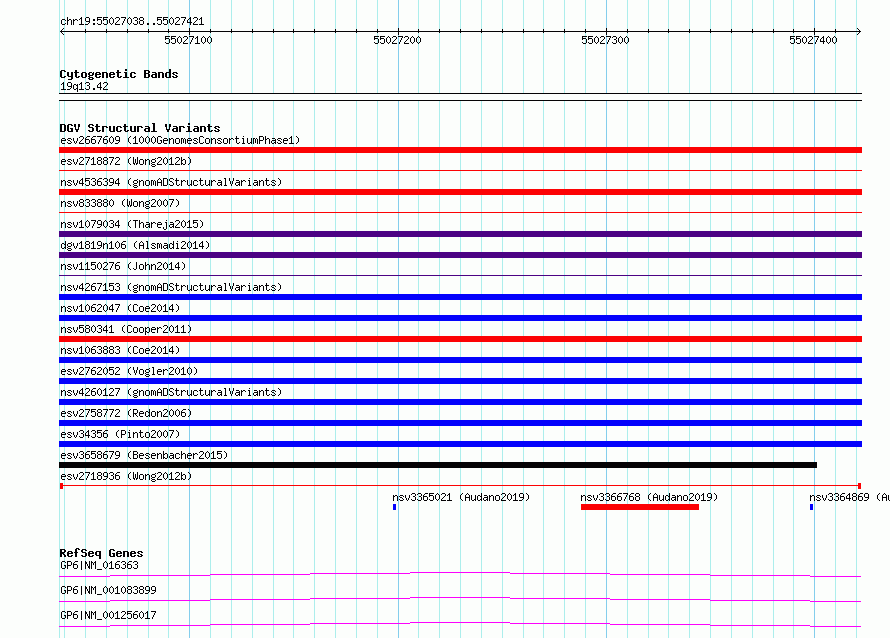Viewport: 890px width, 638px height.
Task: Select the blue bar under esv2758772
Action: coord(460,423)
